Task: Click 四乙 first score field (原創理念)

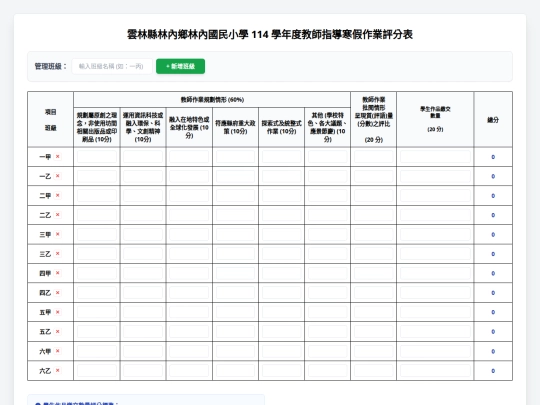Action: point(97,293)
